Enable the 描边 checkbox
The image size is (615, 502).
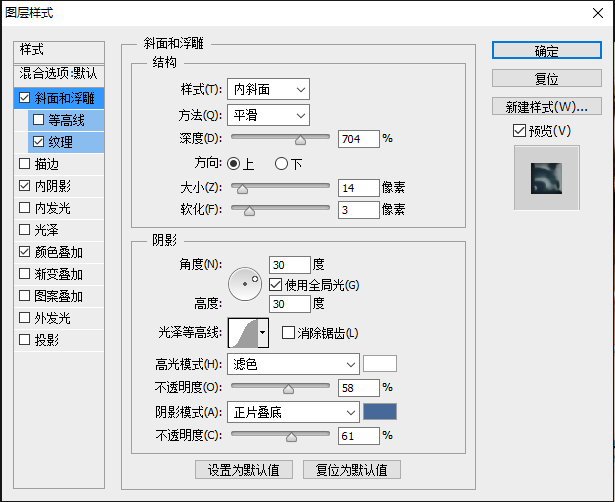click(x=24, y=164)
